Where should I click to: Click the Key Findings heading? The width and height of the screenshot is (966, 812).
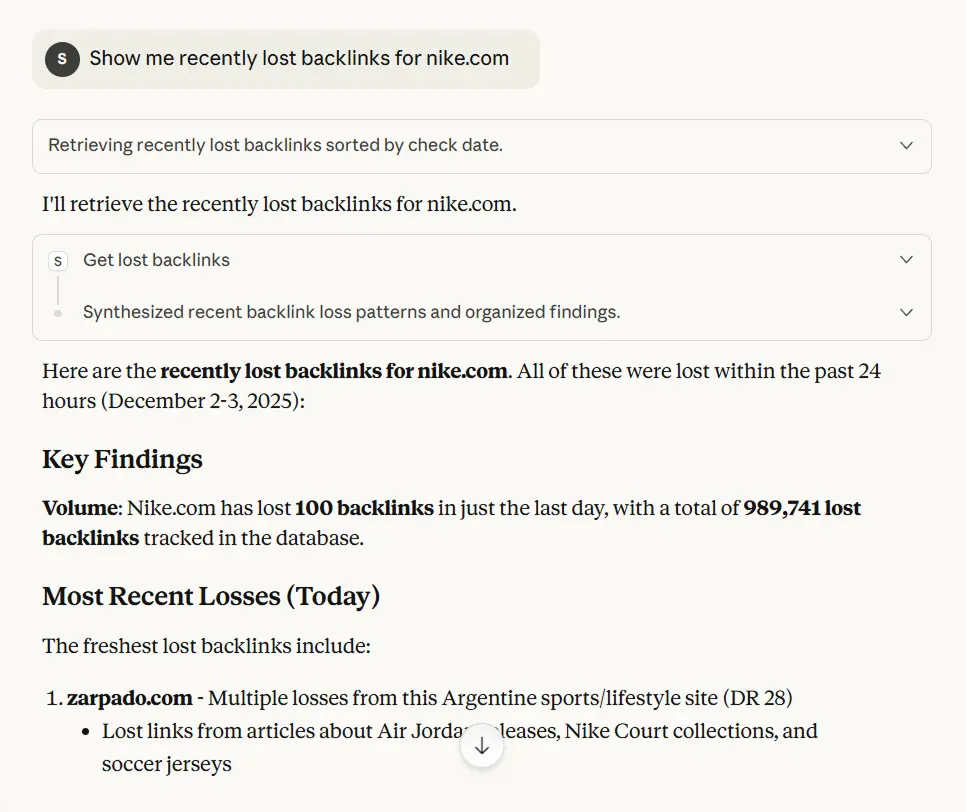[x=122, y=460]
